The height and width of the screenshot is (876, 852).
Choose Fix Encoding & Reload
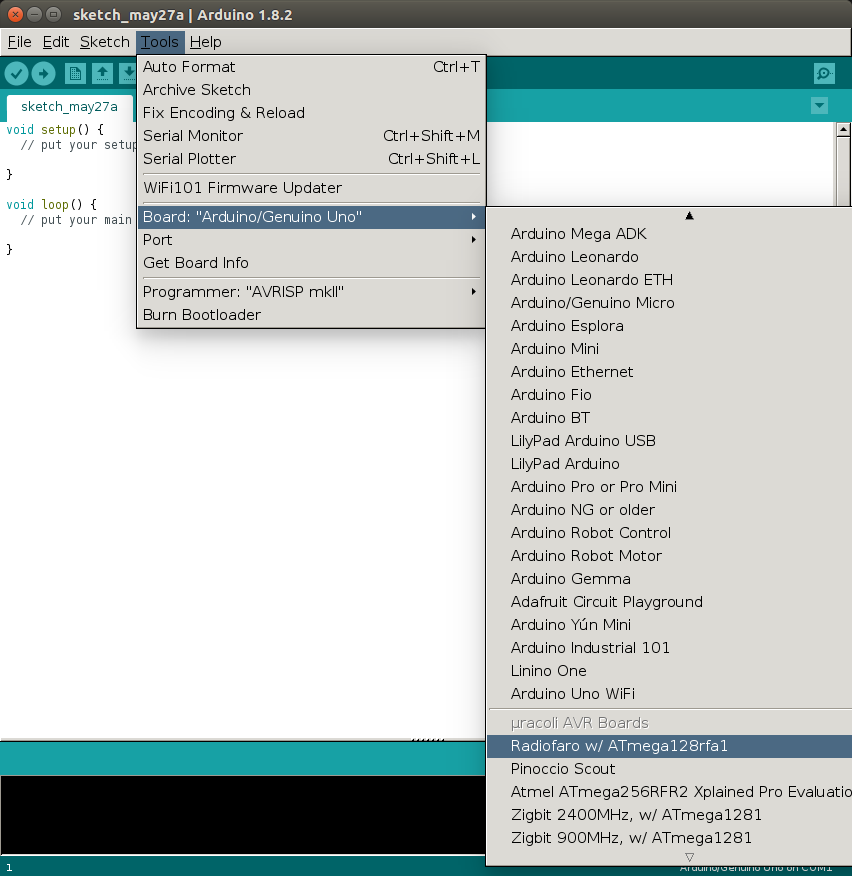(x=311, y=113)
